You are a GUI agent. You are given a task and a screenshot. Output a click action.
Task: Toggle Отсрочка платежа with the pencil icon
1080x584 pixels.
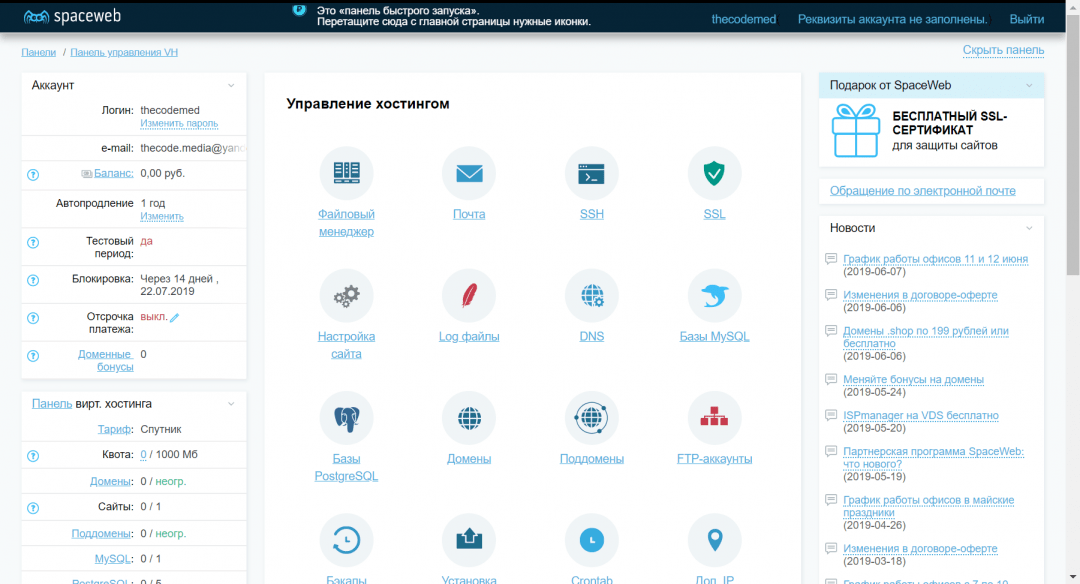coord(175,317)
